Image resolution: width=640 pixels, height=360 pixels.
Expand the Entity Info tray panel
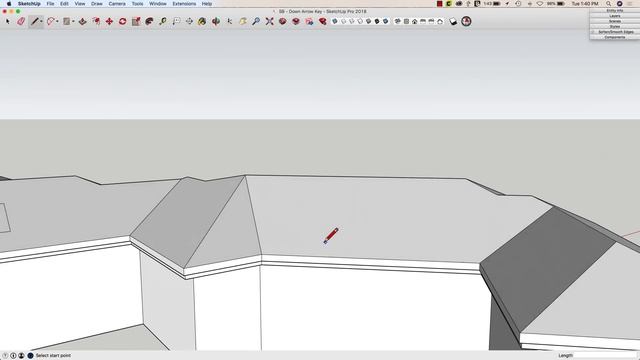(x=615, y=11)
